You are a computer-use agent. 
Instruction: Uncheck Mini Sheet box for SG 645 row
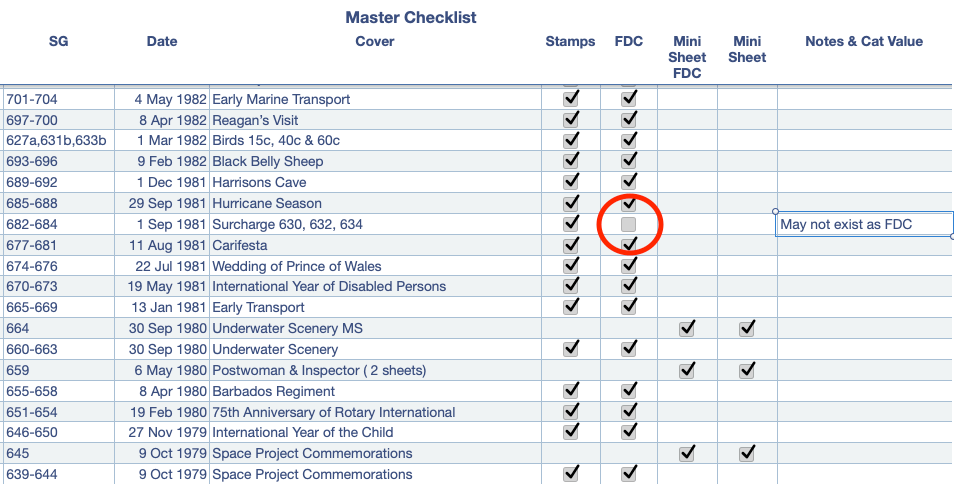(x=747, y=453)
